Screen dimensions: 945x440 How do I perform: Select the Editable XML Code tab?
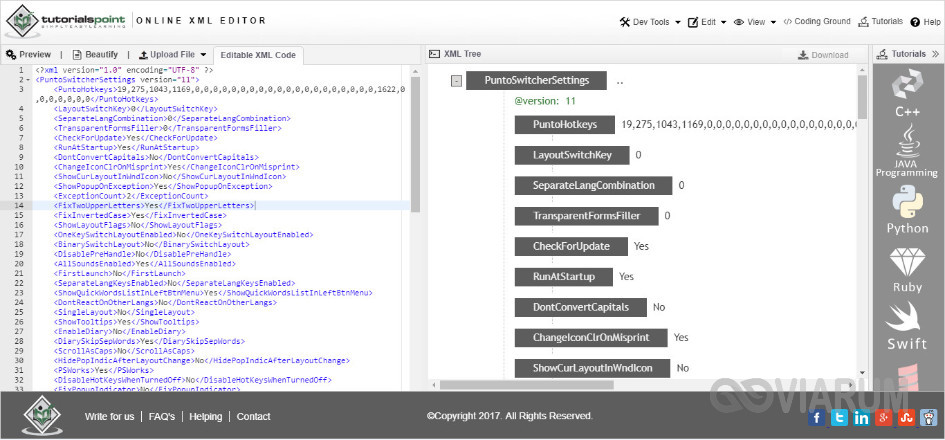click(258, 55)
